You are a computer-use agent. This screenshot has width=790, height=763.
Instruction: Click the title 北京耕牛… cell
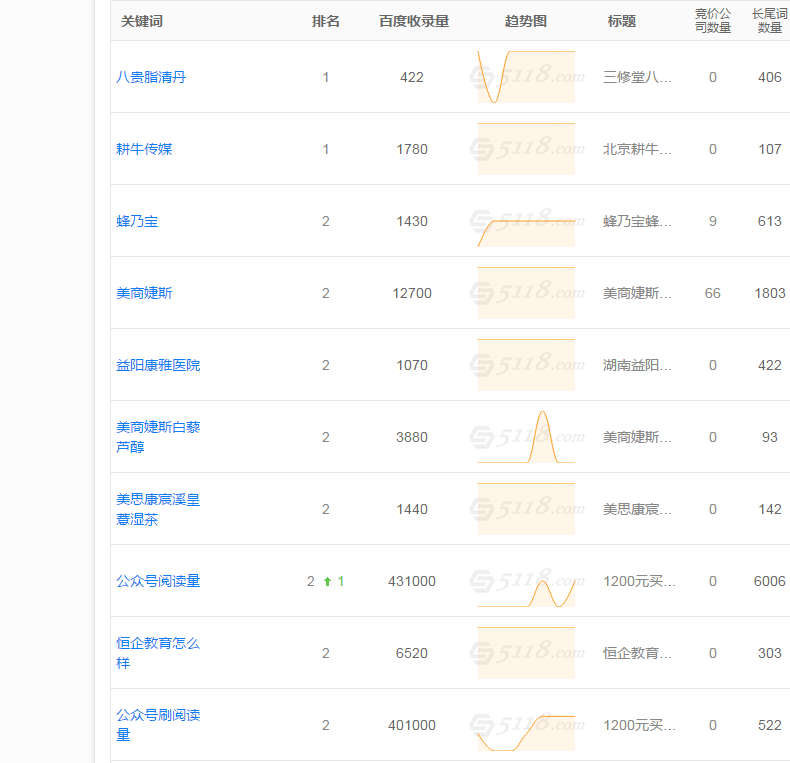(x=637, y=149)
